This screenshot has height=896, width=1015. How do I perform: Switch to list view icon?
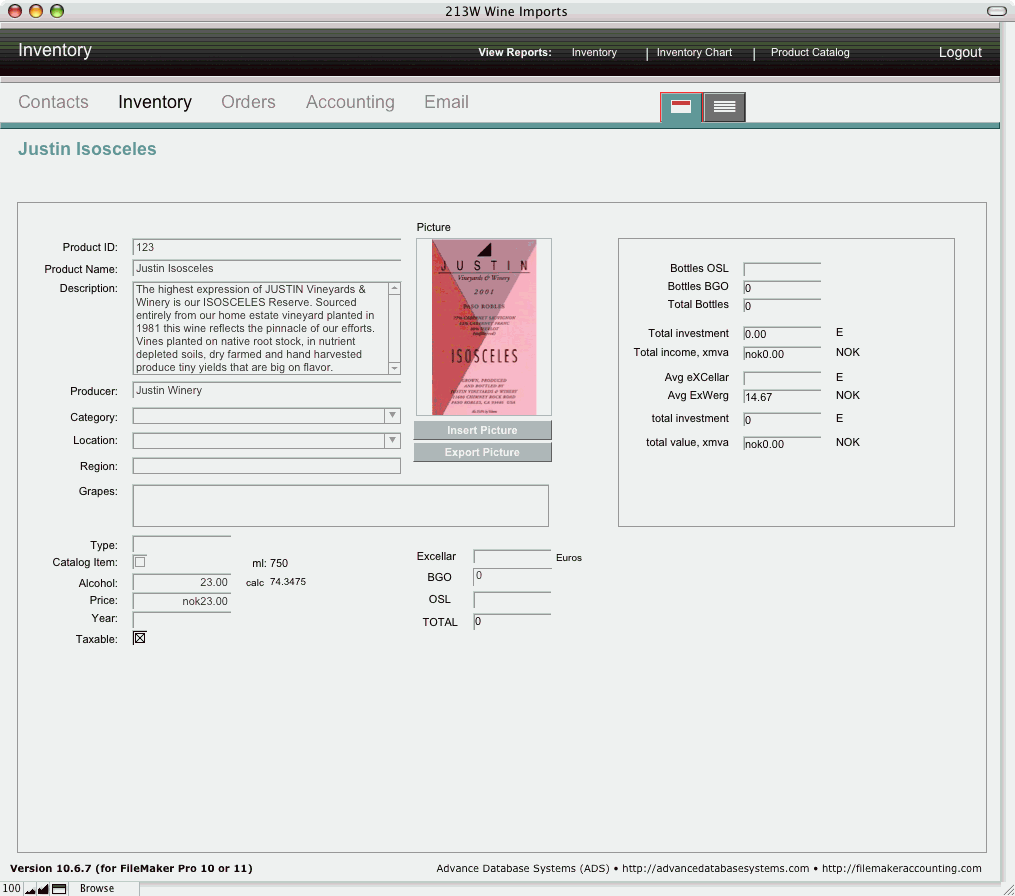(x=724, y=107)
